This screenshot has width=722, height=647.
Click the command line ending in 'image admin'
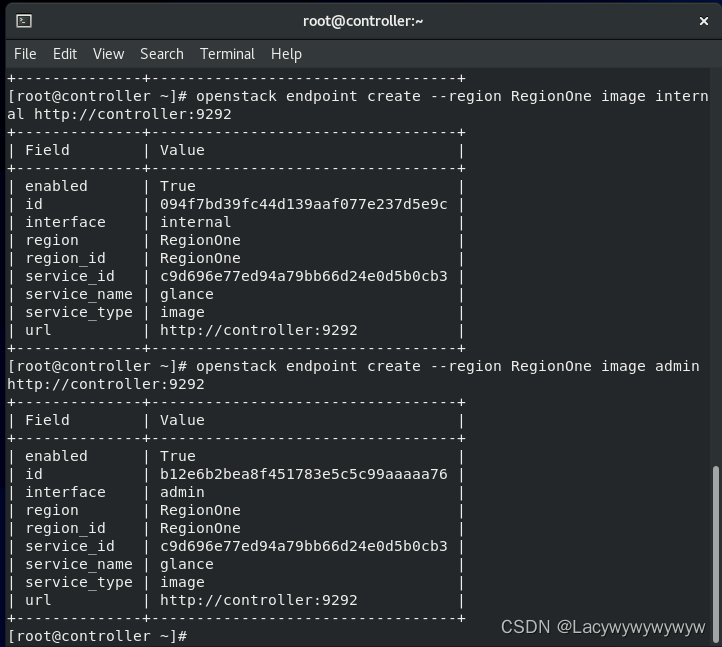click(354, 366)
